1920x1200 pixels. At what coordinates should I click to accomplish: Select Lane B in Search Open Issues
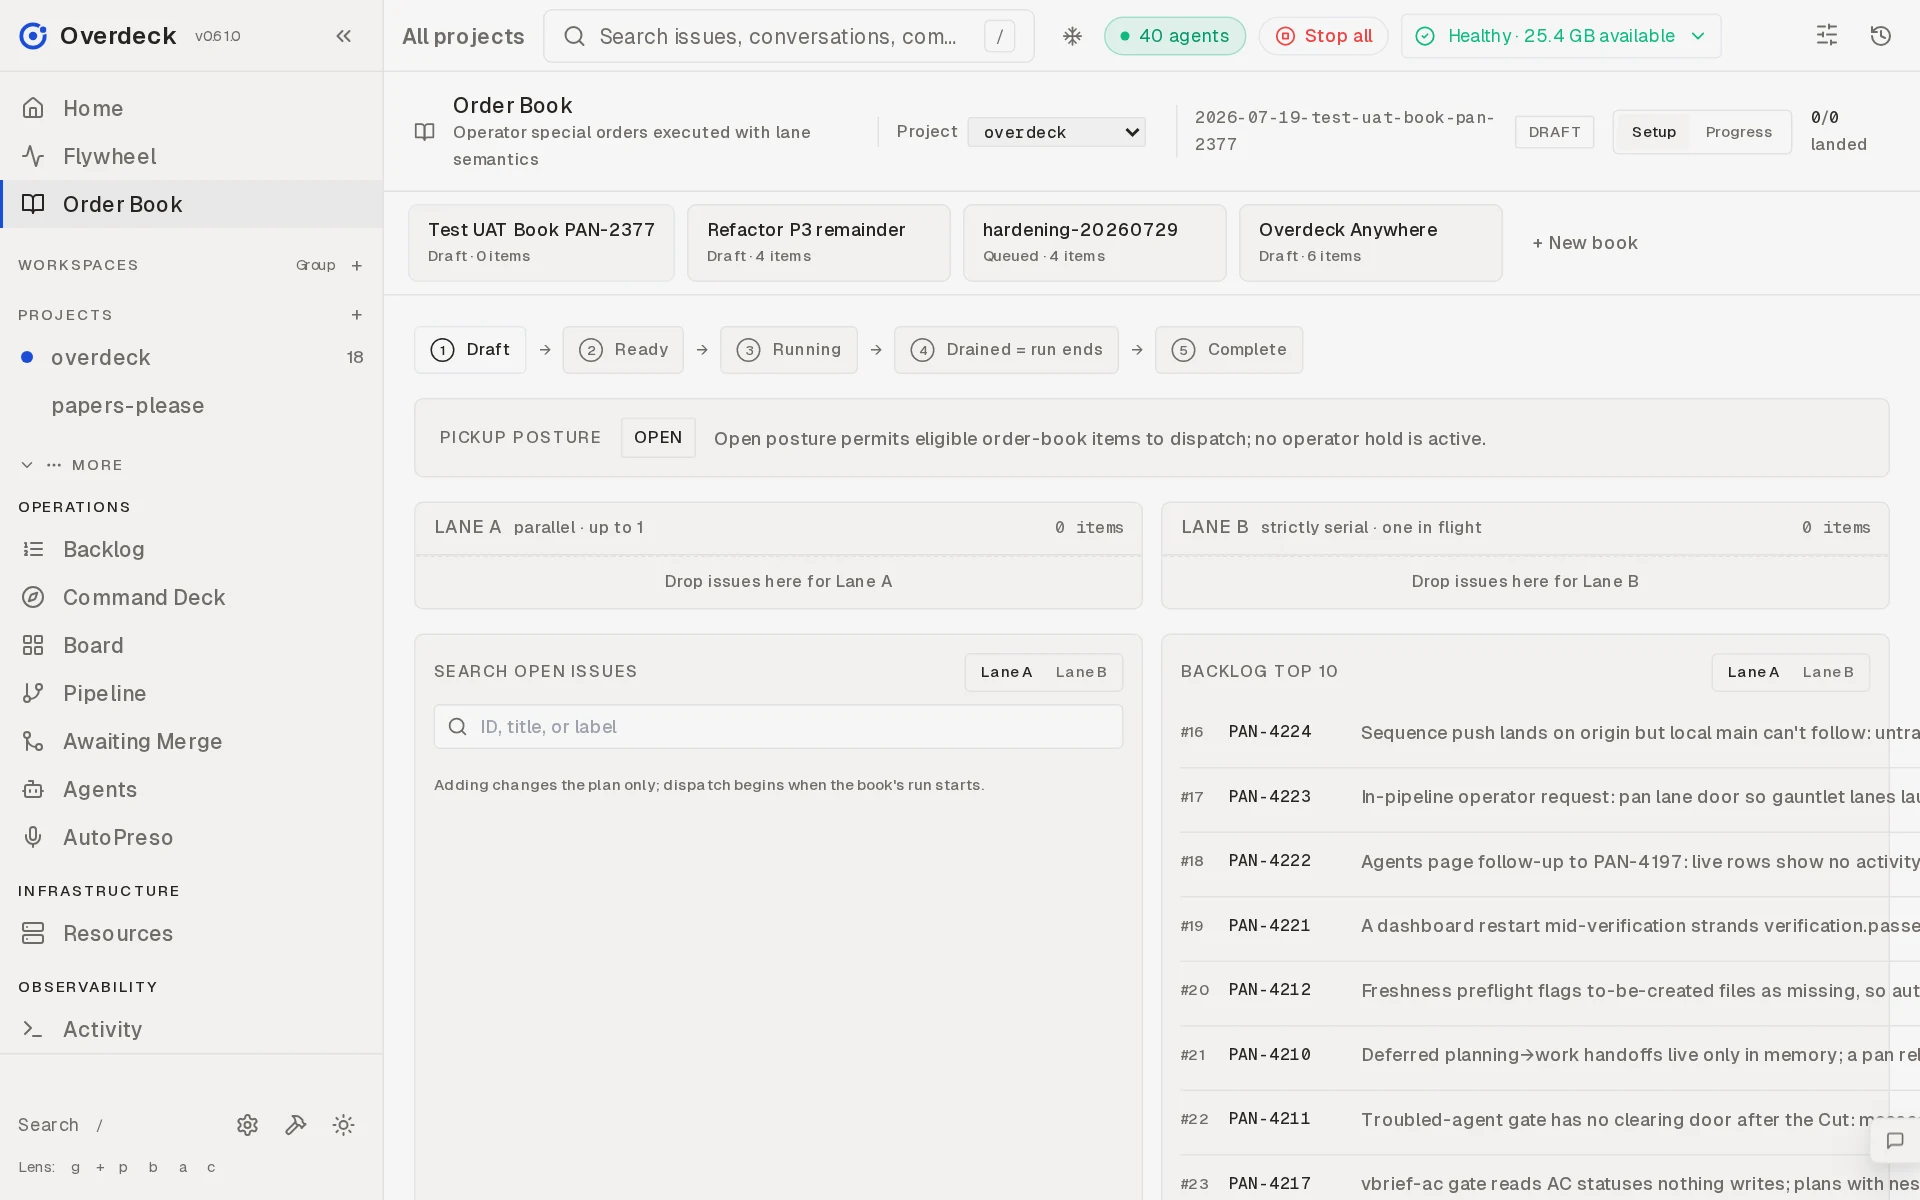[1081, 672]
